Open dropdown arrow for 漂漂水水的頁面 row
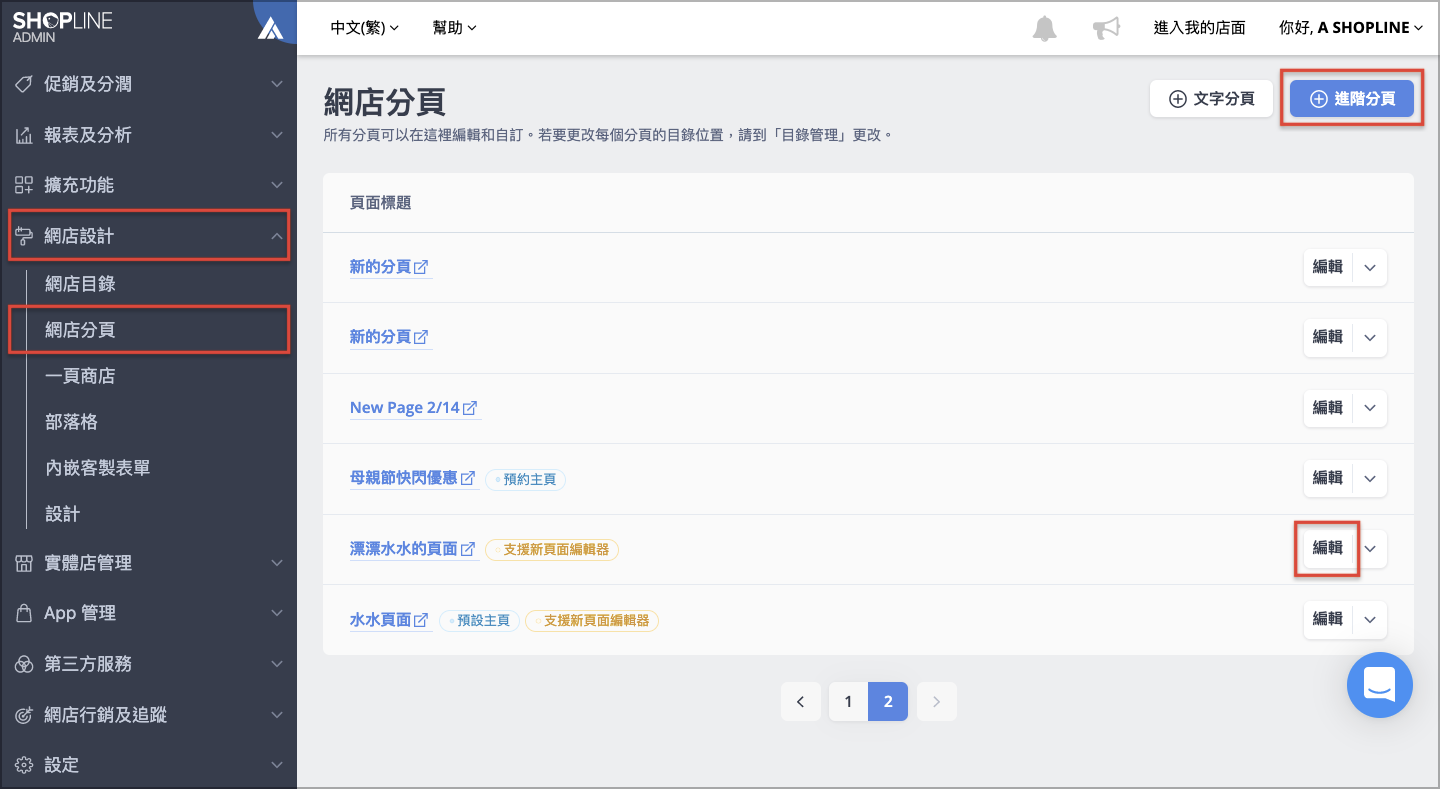The height and width of the screenshot is (789, 1440). click(1370, 549)
